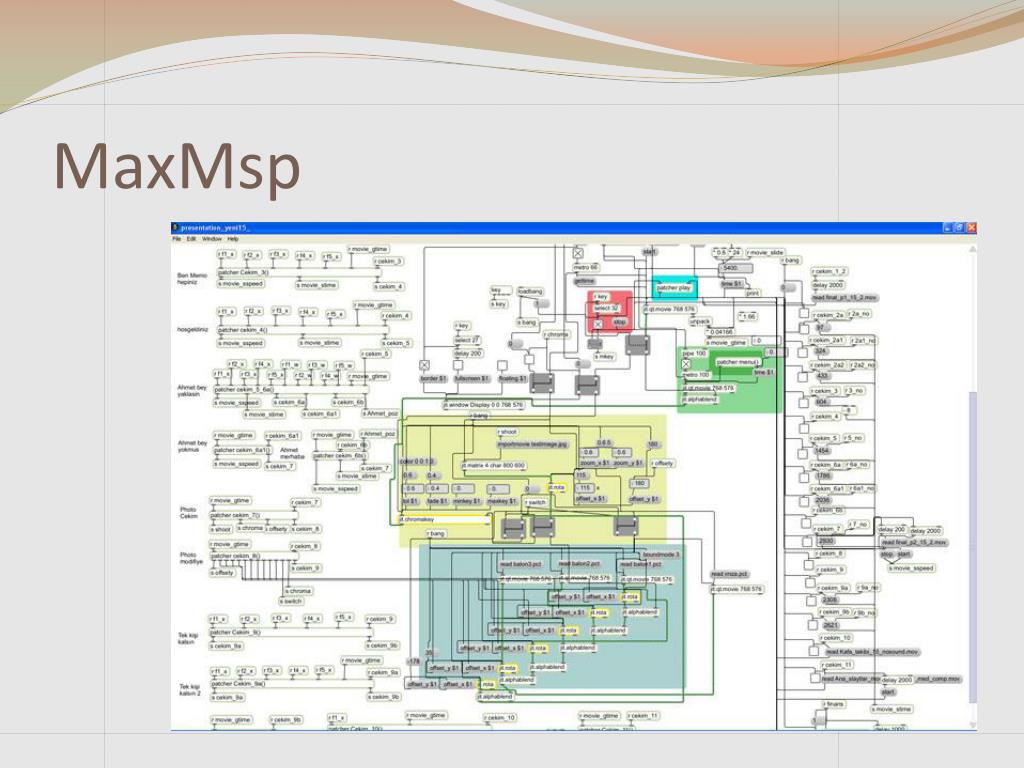Toggle the checkbox above border $1
Viewport: 1024px width, 768px height.
pyautogui.click(x=424, y=366)
